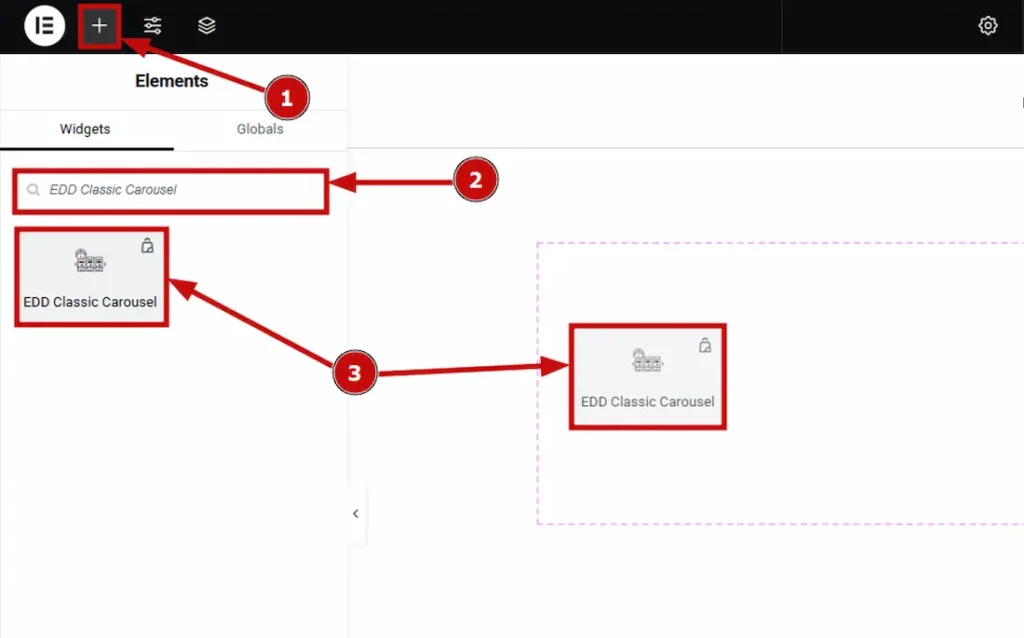
Task: Click the Elements panel heading
Action: [172, 81]
